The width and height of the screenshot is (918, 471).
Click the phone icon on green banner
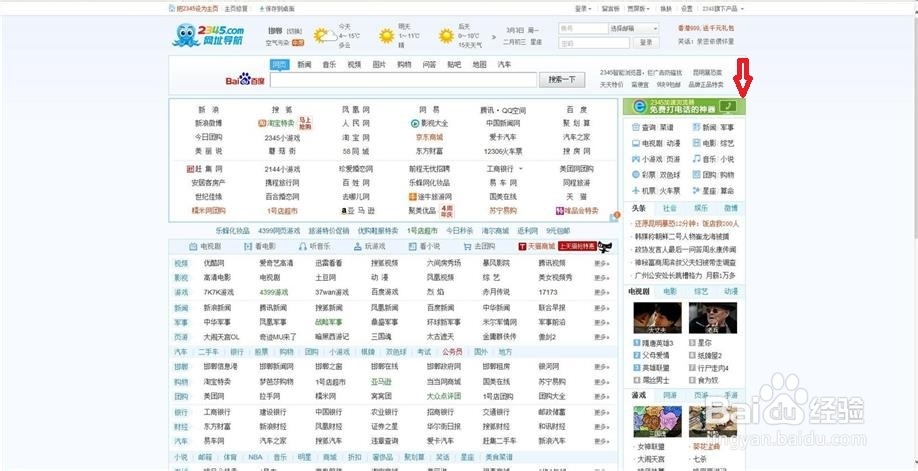[728, 106]
